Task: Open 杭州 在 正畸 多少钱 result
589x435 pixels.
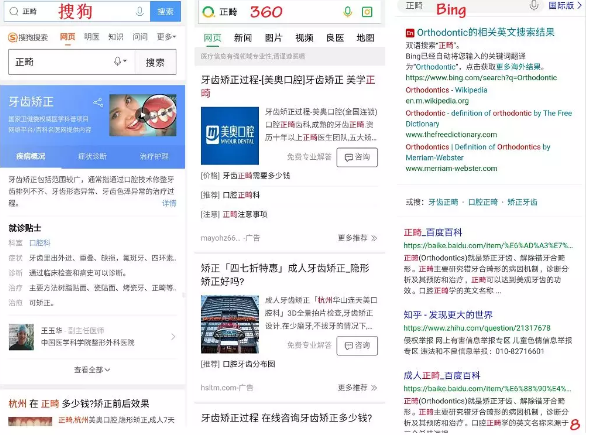Action: pyautogui.click(x=79, y=403)
